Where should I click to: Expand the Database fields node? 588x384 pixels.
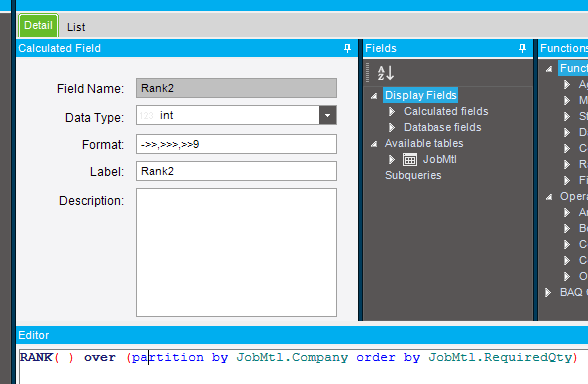[392, 128]
